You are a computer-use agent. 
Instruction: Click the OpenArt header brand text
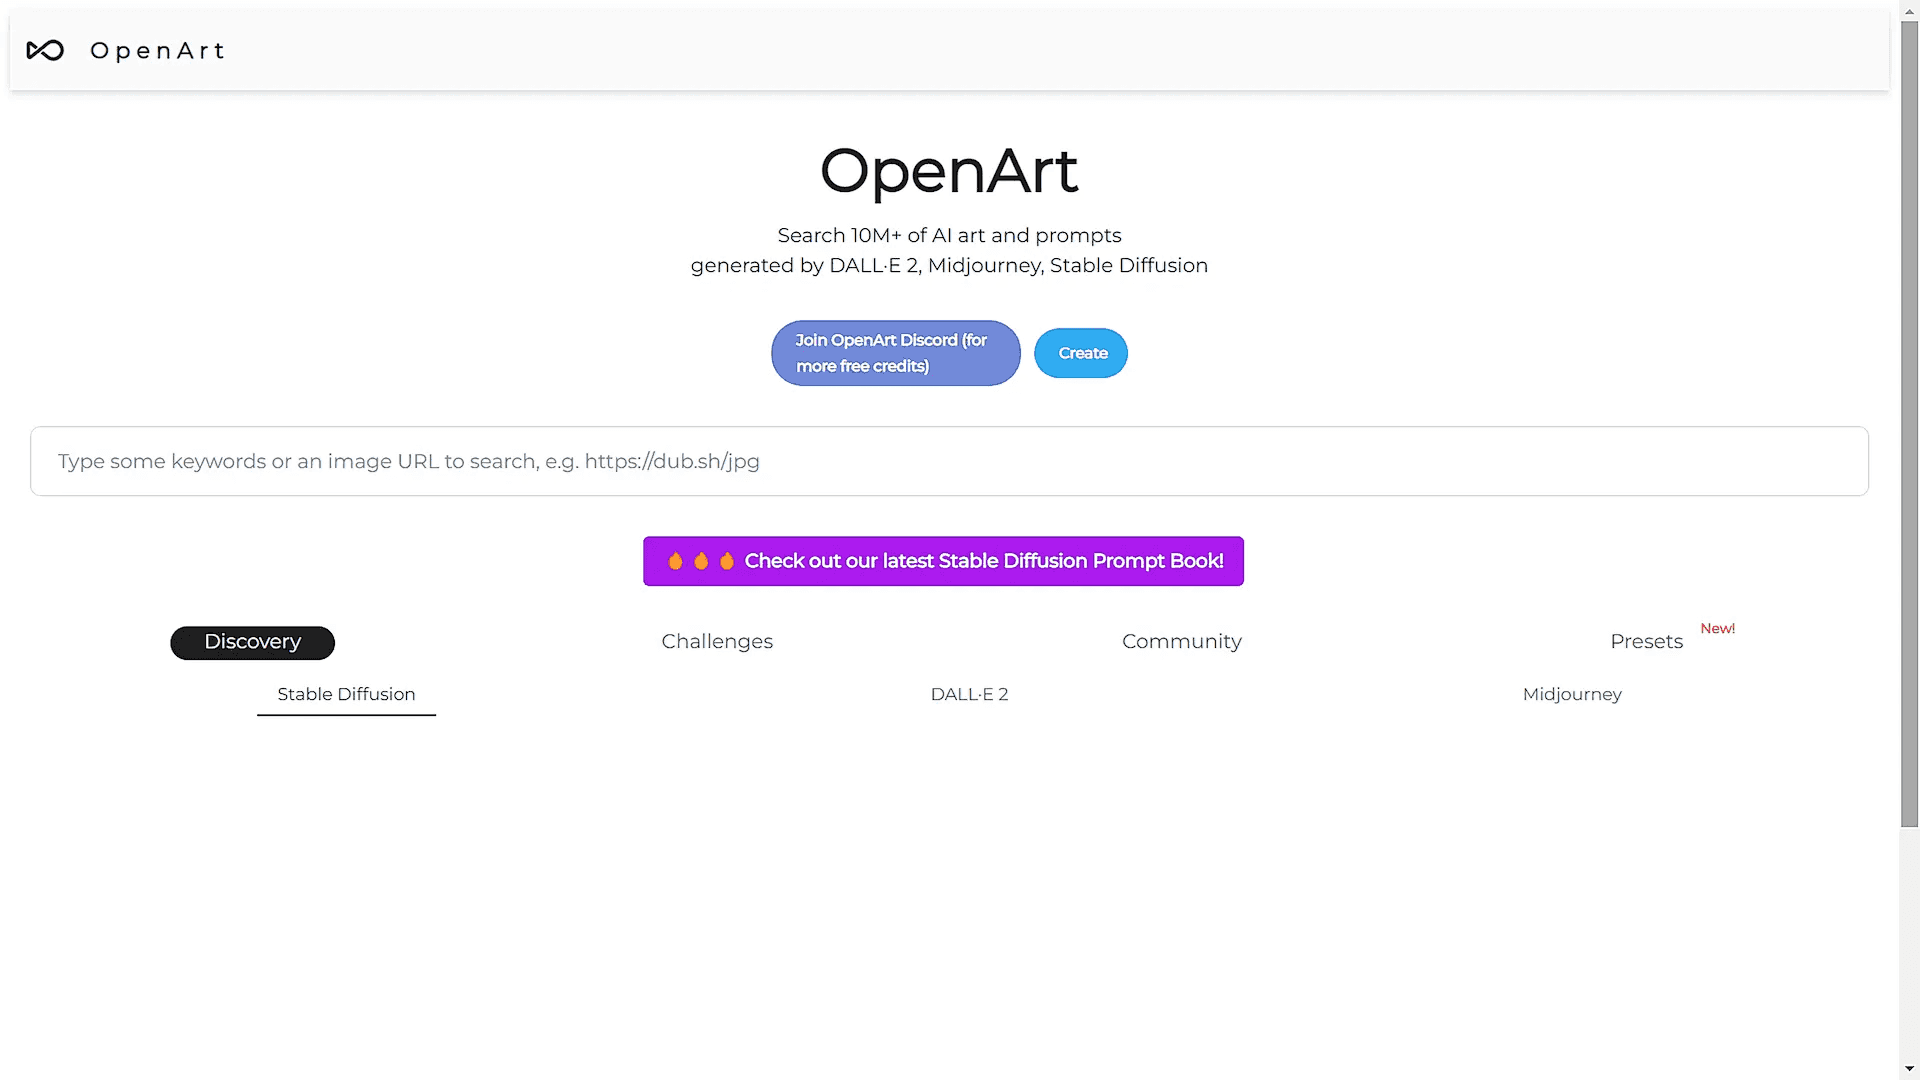click(x=157, y=51)
